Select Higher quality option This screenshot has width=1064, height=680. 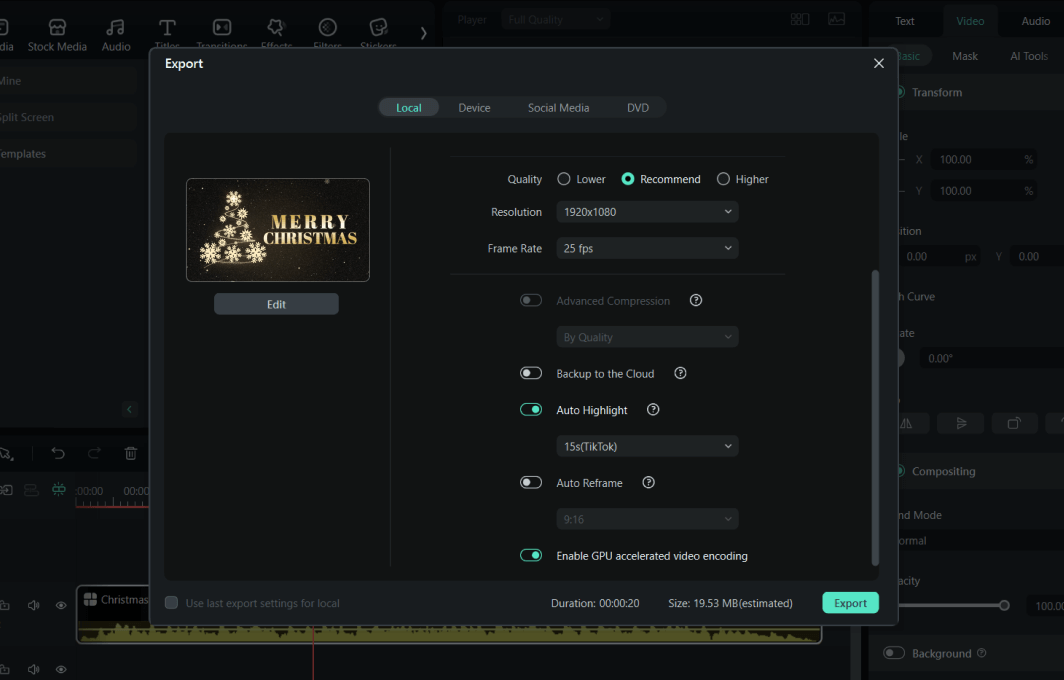[x=723, y=179]
